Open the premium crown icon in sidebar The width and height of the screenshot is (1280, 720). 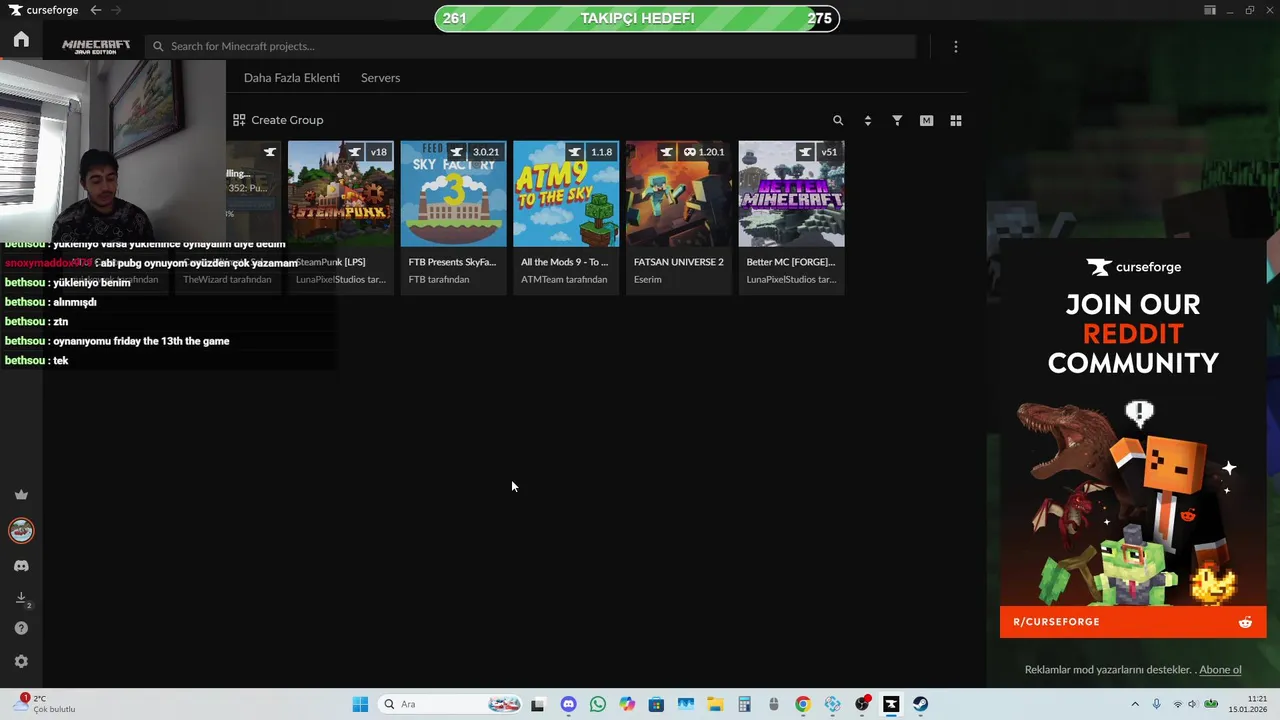pos(21,494)
